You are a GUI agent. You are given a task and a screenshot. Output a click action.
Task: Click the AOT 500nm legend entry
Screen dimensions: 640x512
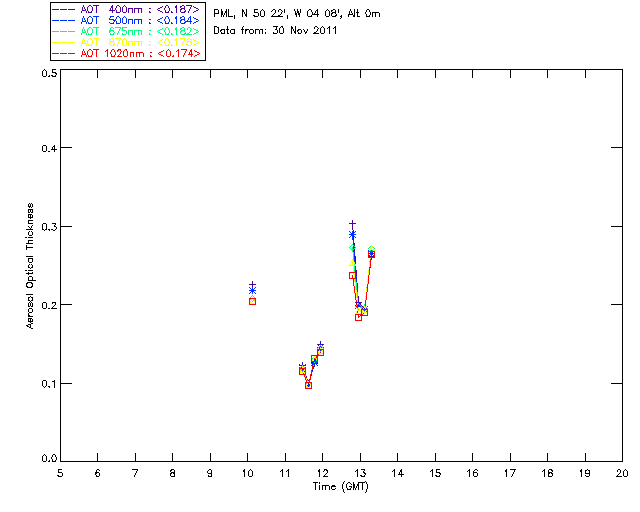point(126,20)
